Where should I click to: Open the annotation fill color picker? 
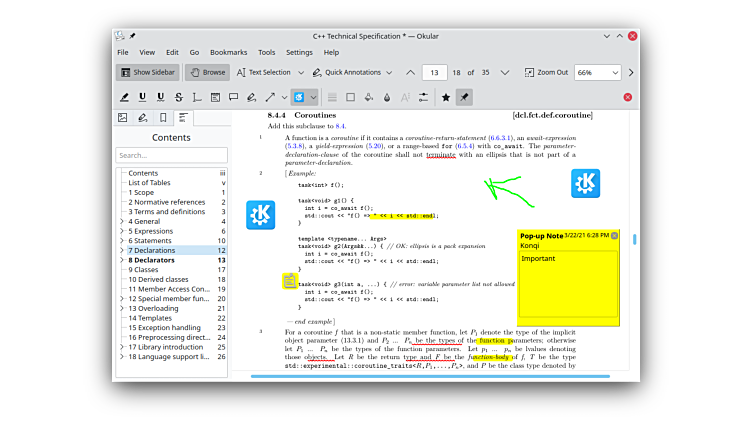pyautogui.click(x=368, y=97)
